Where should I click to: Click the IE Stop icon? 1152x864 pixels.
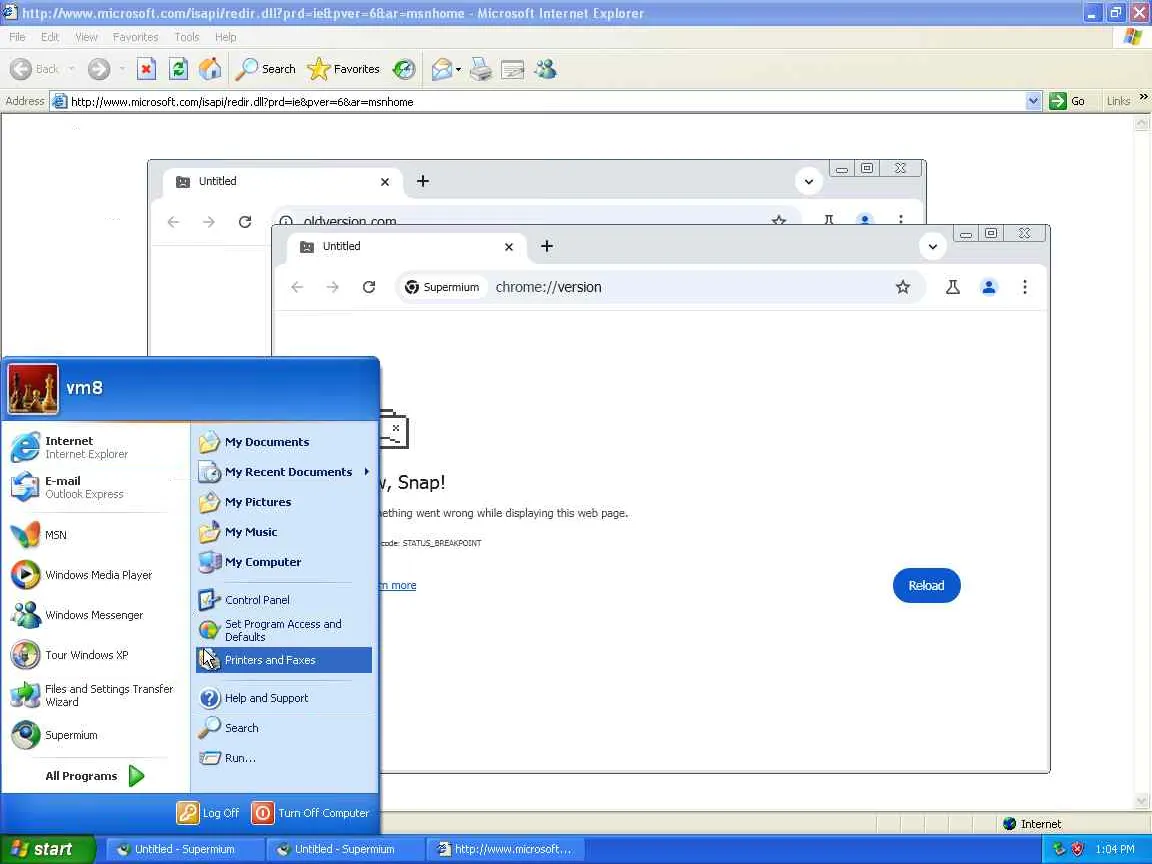[x=146, y=69]
